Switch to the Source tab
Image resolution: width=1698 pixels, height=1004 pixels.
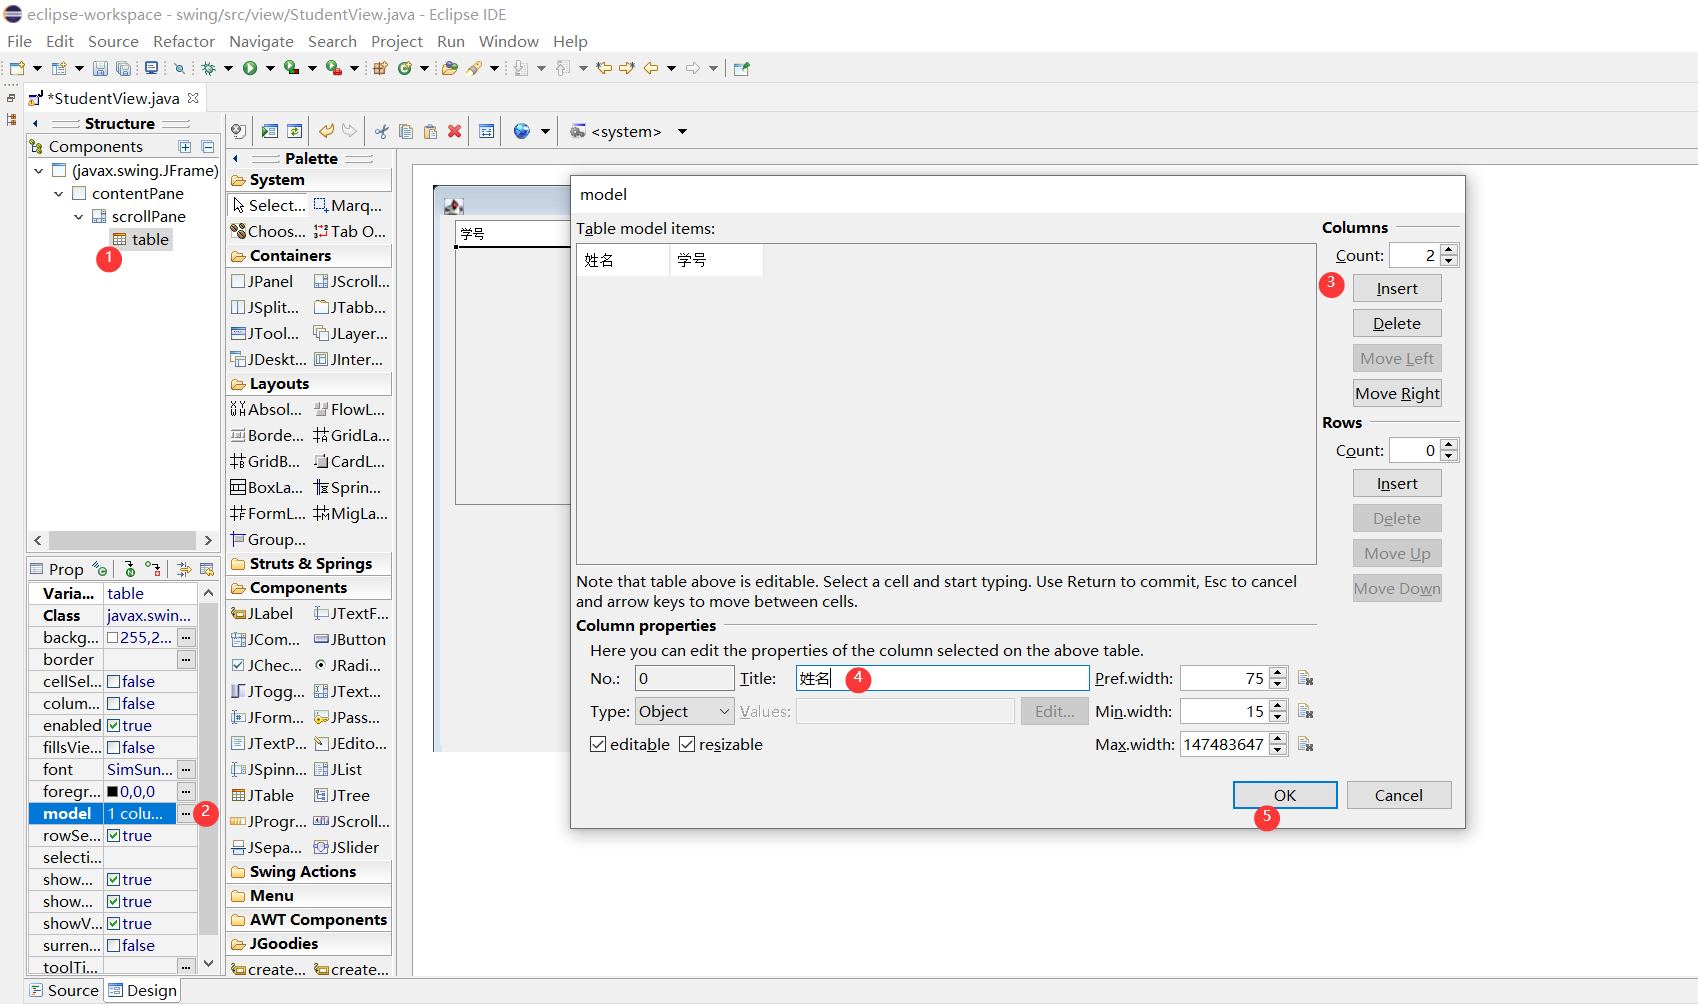pyautogui.click(x=63, y=990)
